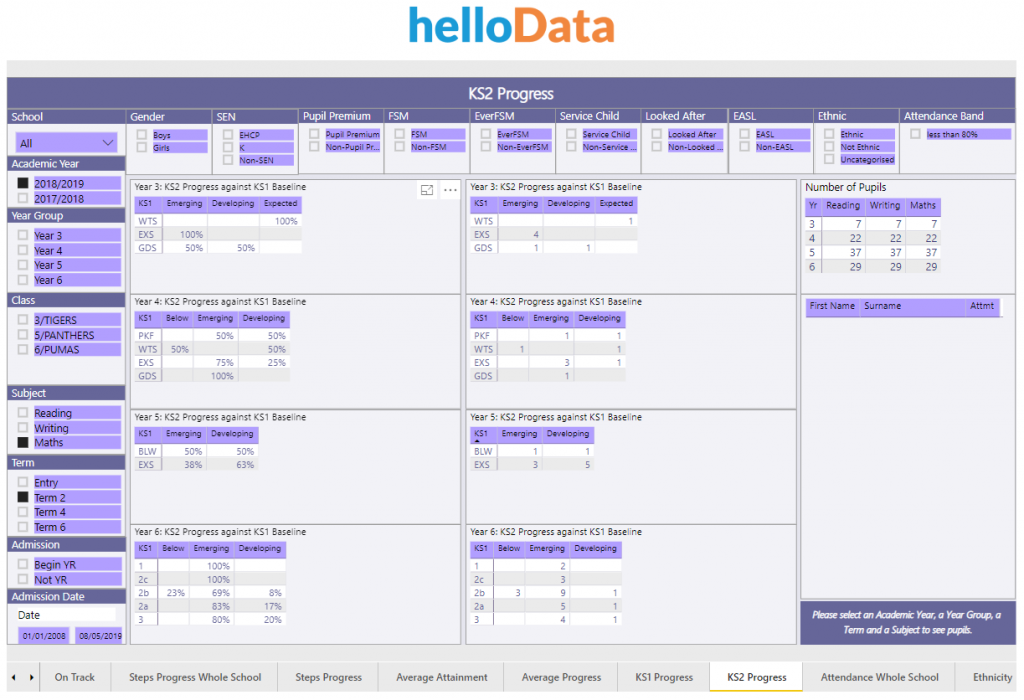Go to the On Track page
The height and width of the screenshot is (700, 1024).
pos(75,677)
